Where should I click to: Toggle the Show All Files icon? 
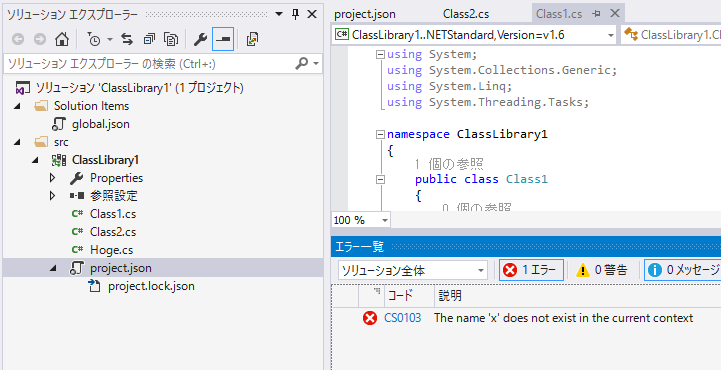[x=171, y=40]
